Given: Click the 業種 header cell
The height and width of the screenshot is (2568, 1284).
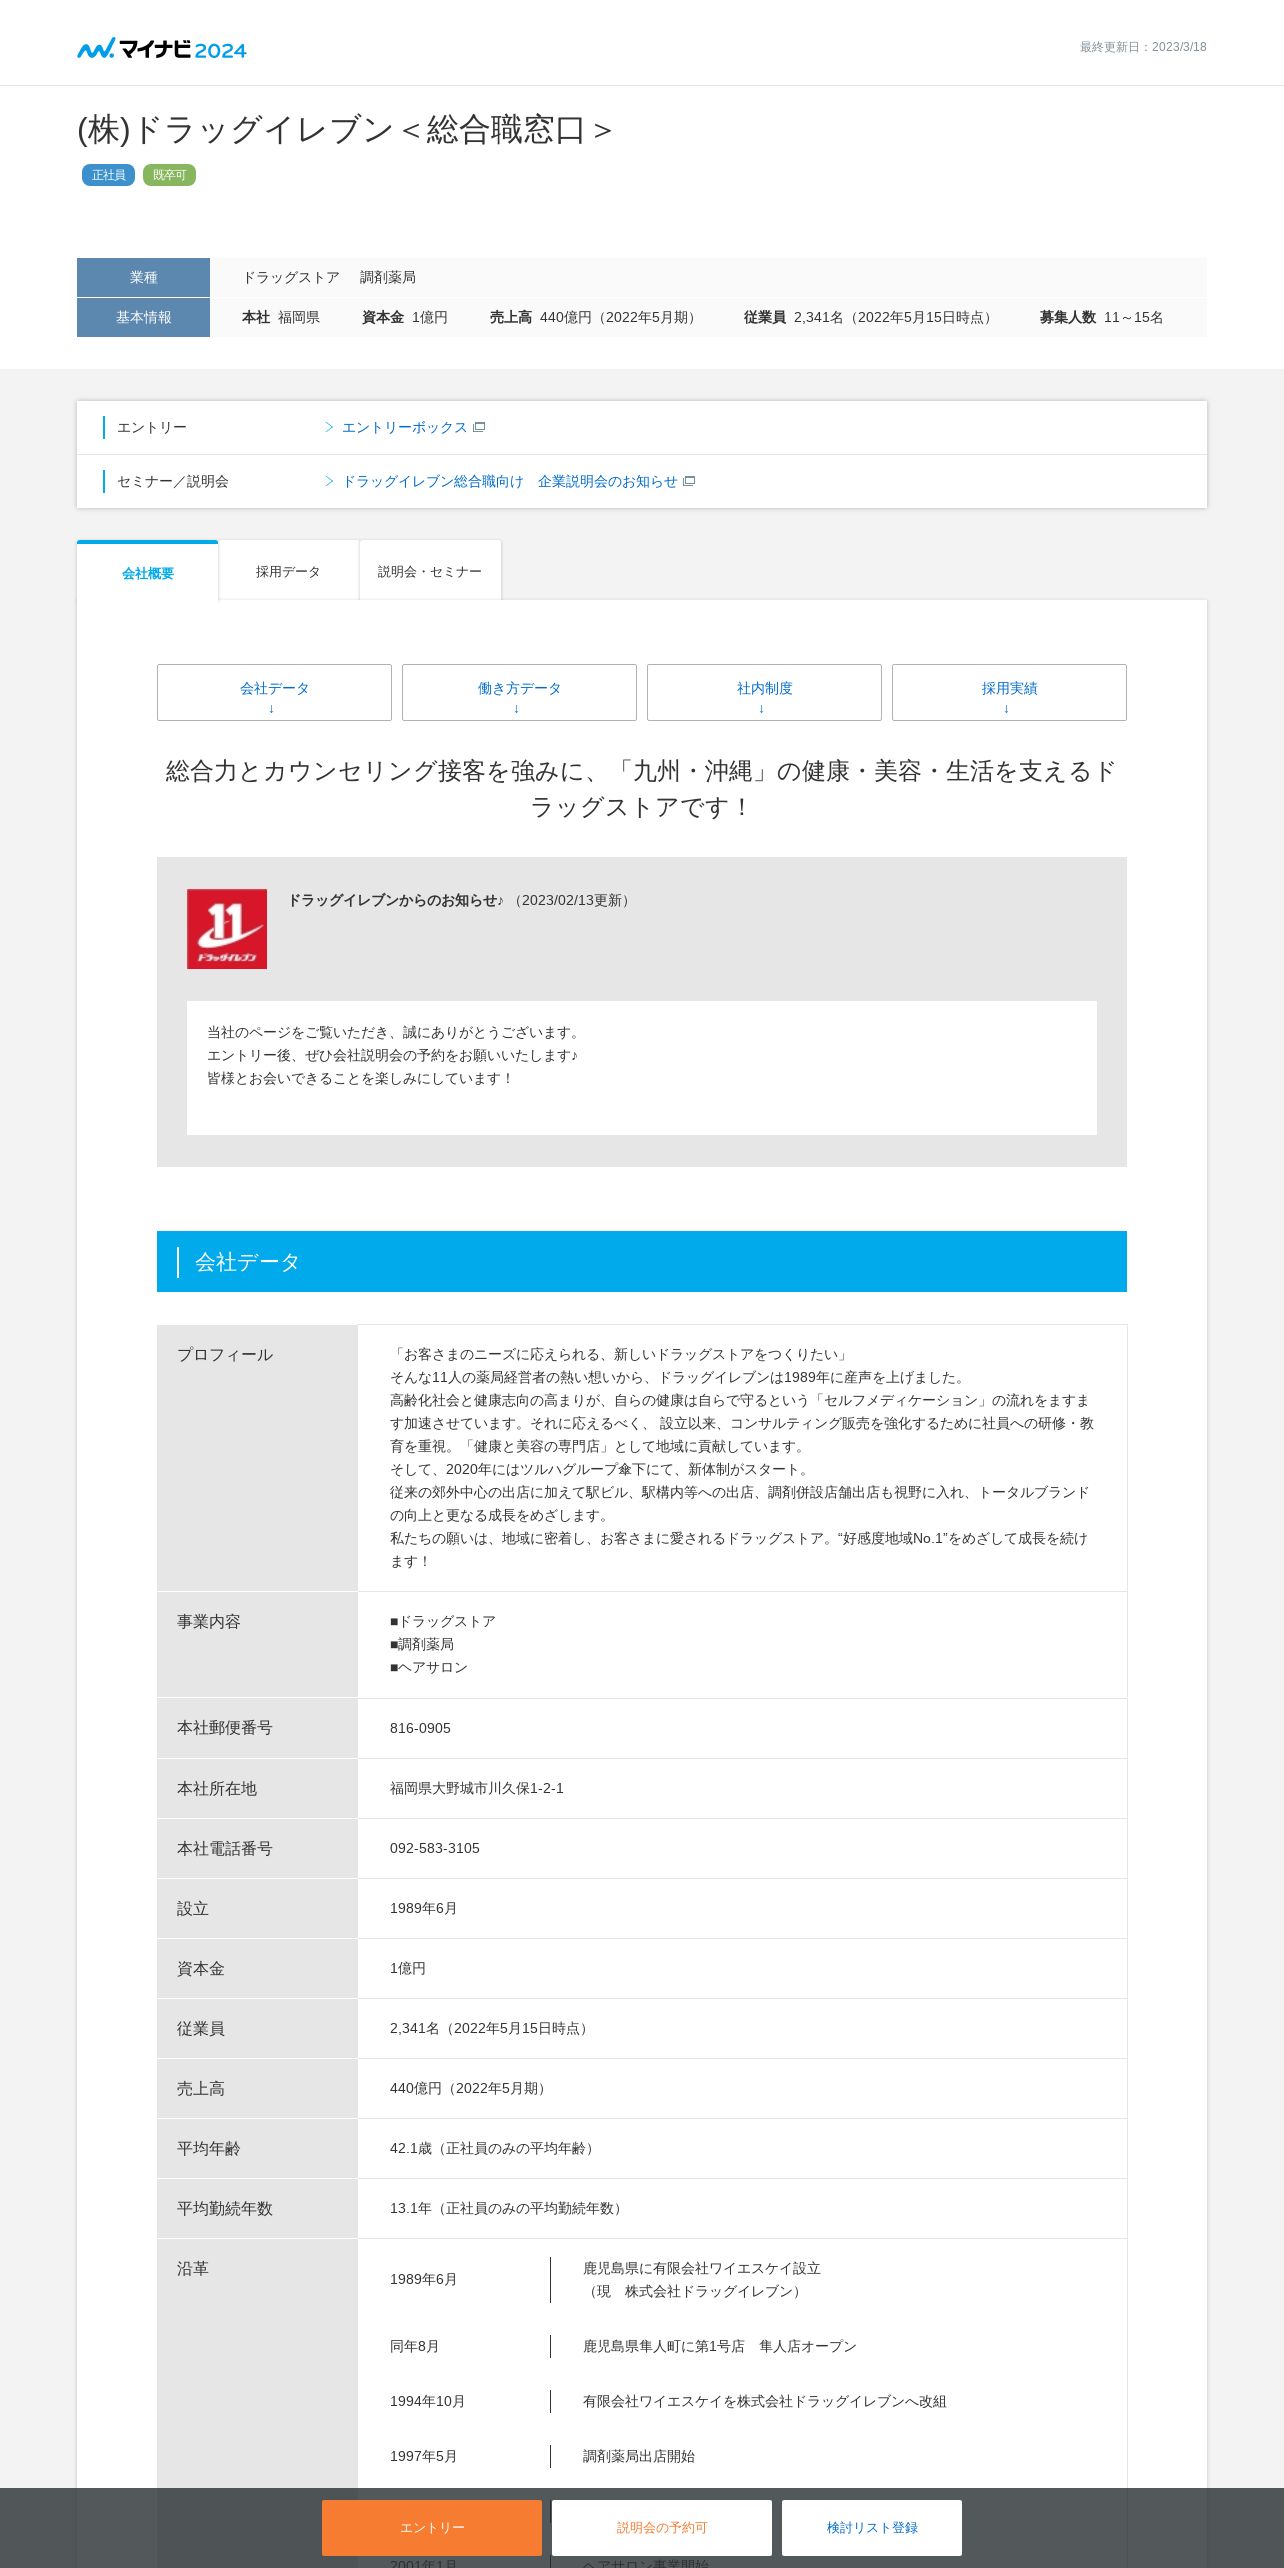Looking at the screenshot, I should pos(143,277).
